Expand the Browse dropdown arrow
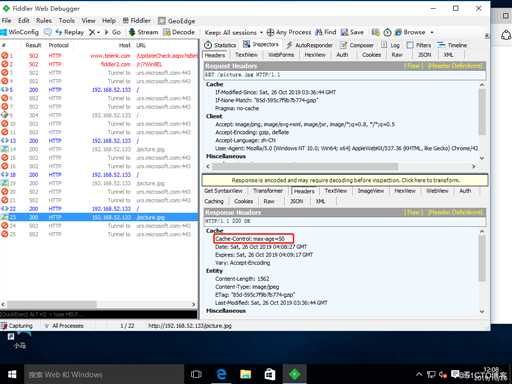 pos(432,32)
